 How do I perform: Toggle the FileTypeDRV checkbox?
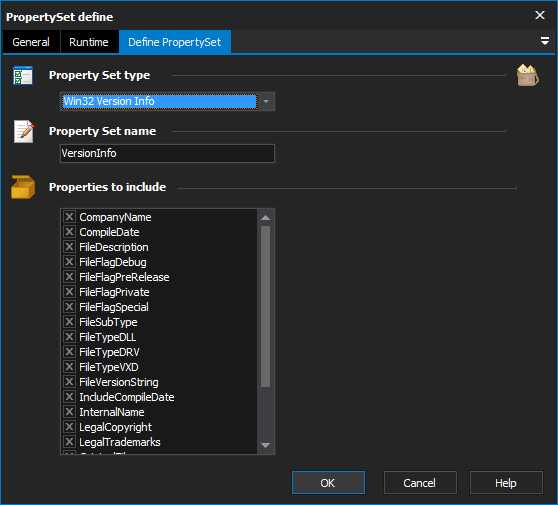[69, 352]
